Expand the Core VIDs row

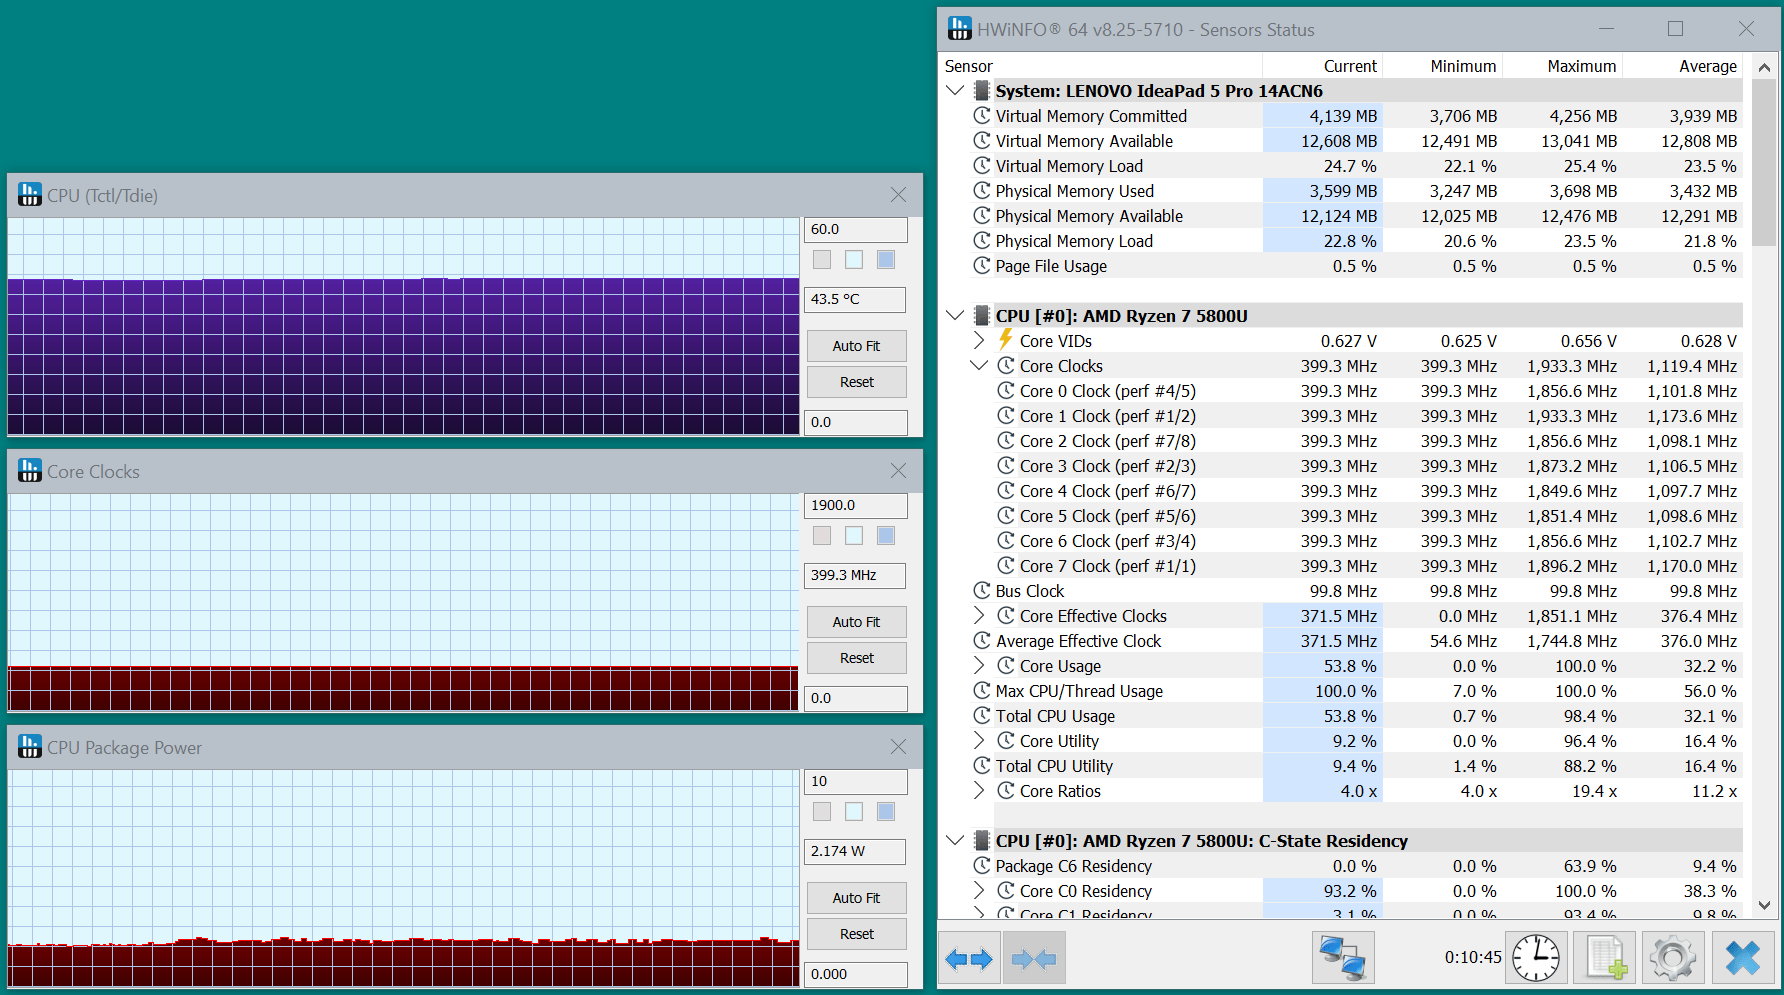click(979, 340)
